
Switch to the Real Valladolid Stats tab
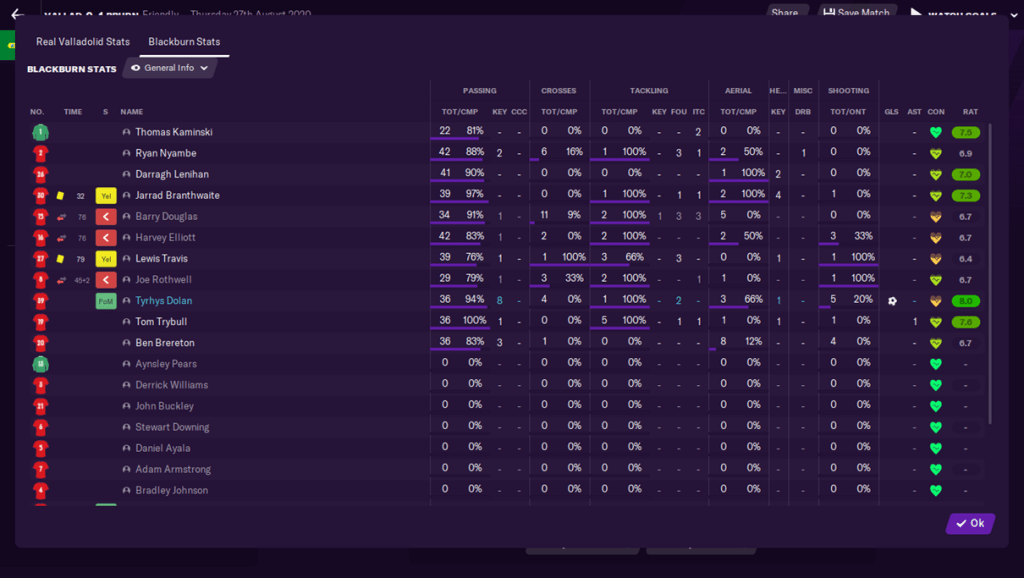83,42
